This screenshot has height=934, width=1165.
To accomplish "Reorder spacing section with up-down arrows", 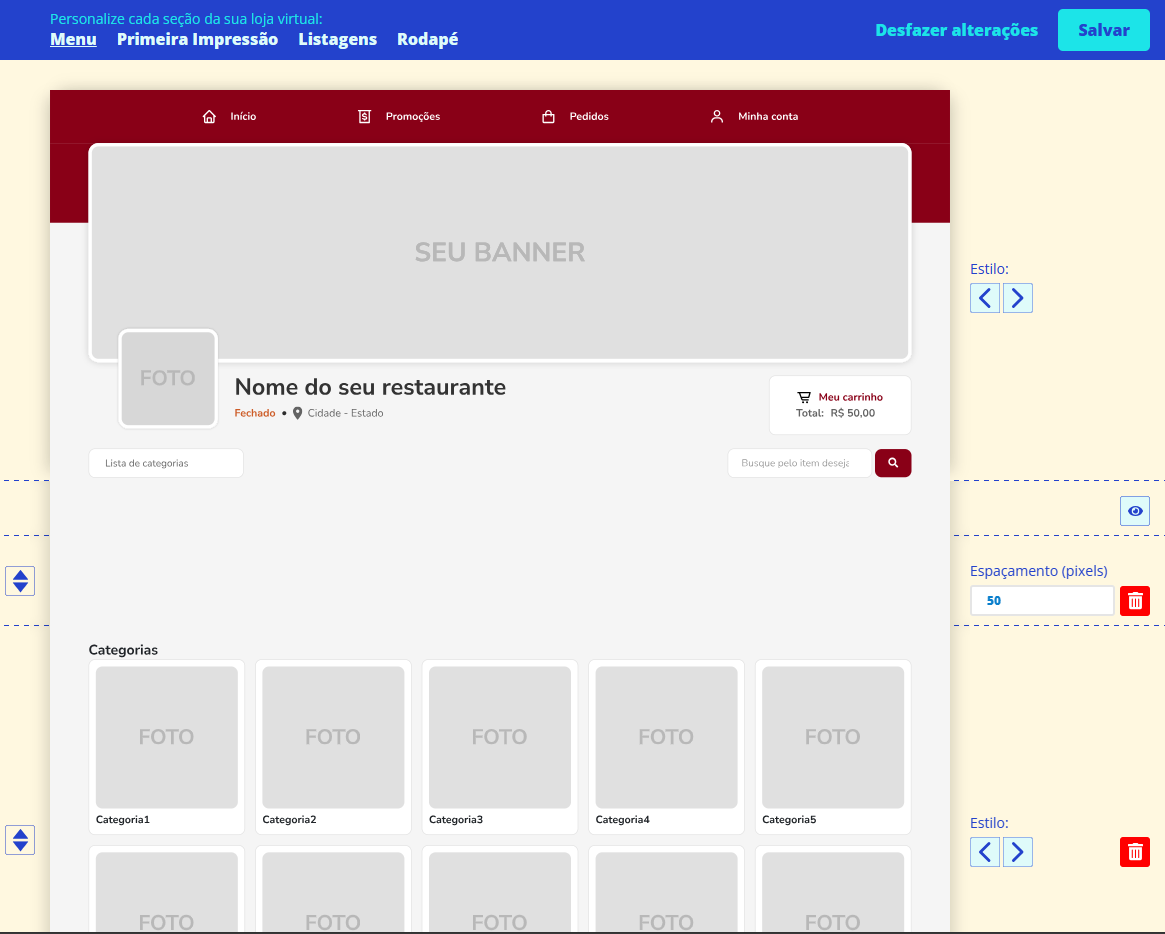I will 20,580.
